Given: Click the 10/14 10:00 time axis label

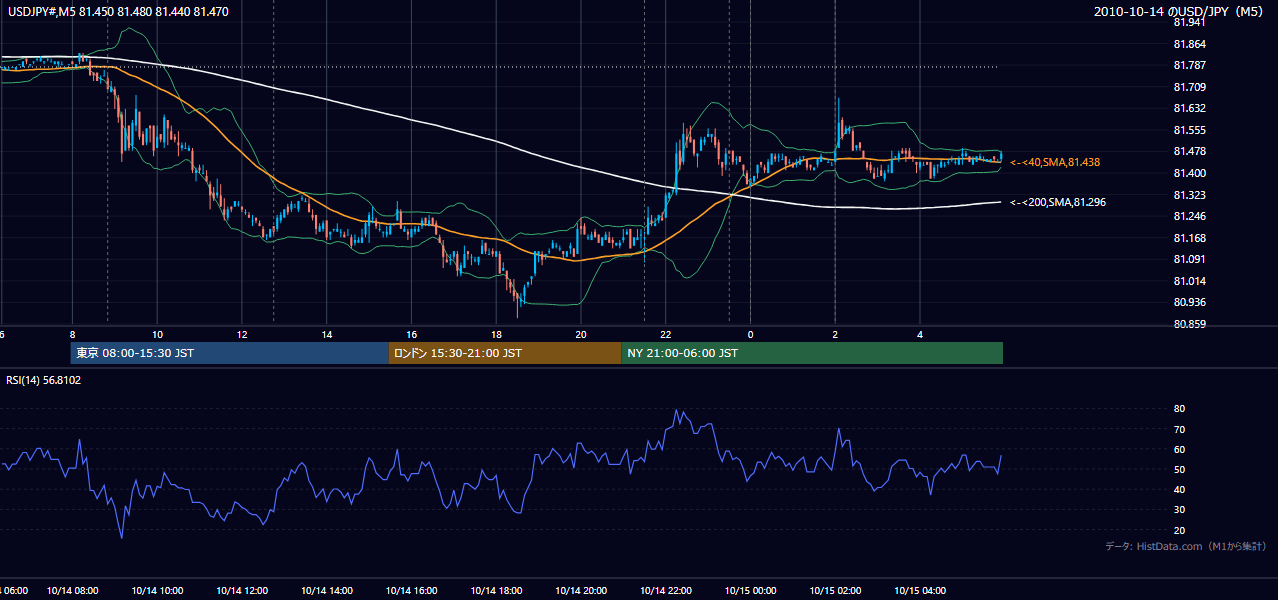Looking at the screenshot, I should coord(157,591).
